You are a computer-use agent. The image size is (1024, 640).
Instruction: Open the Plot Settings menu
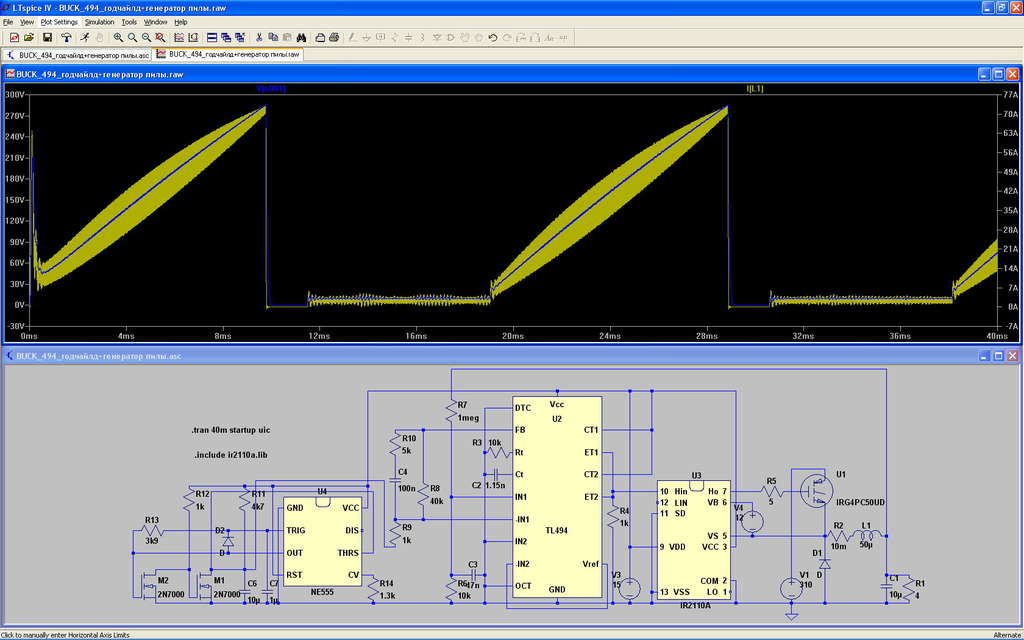click(59, 21)
